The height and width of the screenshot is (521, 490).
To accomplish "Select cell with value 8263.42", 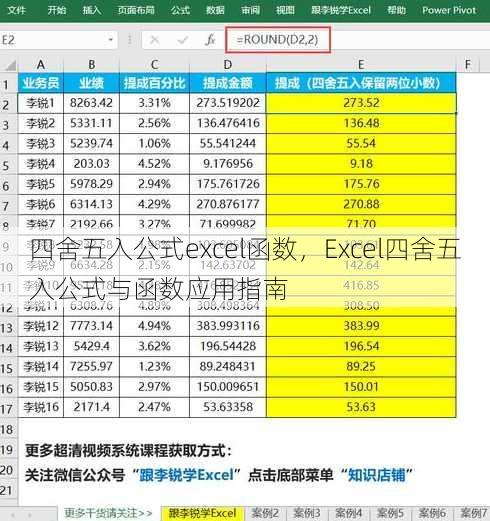I will (91, 103).
